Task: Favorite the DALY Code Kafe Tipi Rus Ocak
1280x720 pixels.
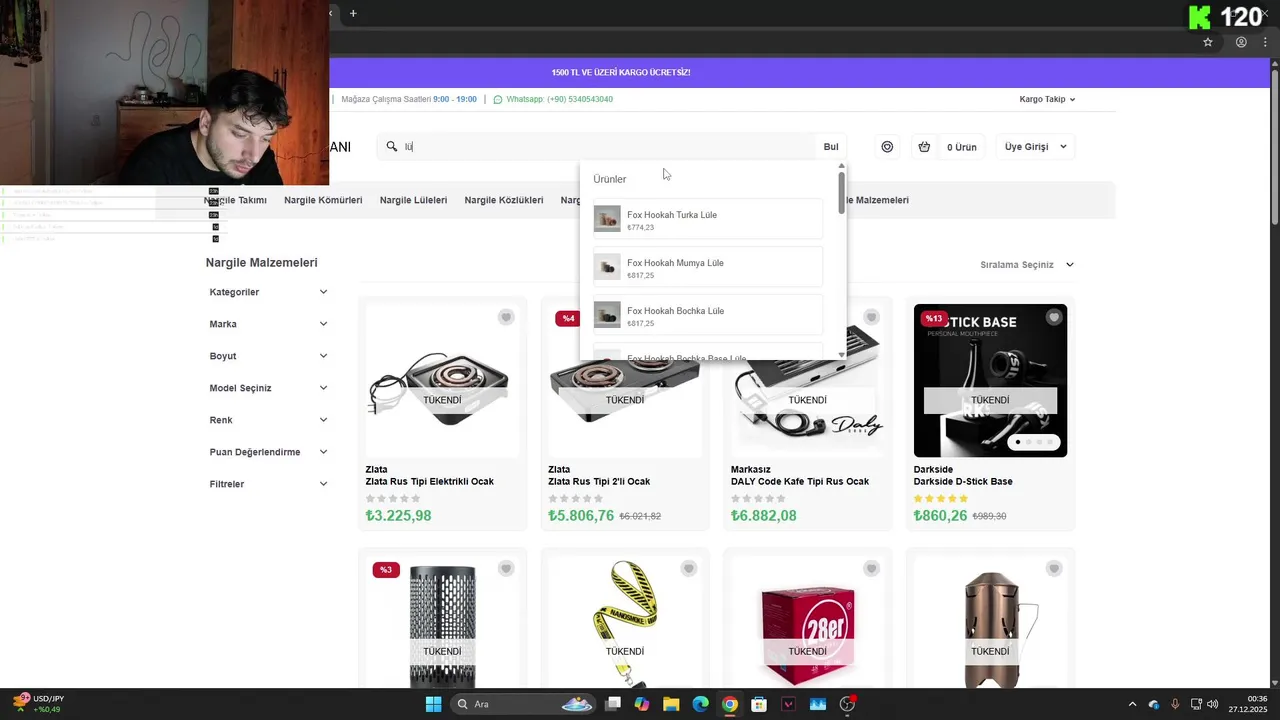Action: [871, 317]
